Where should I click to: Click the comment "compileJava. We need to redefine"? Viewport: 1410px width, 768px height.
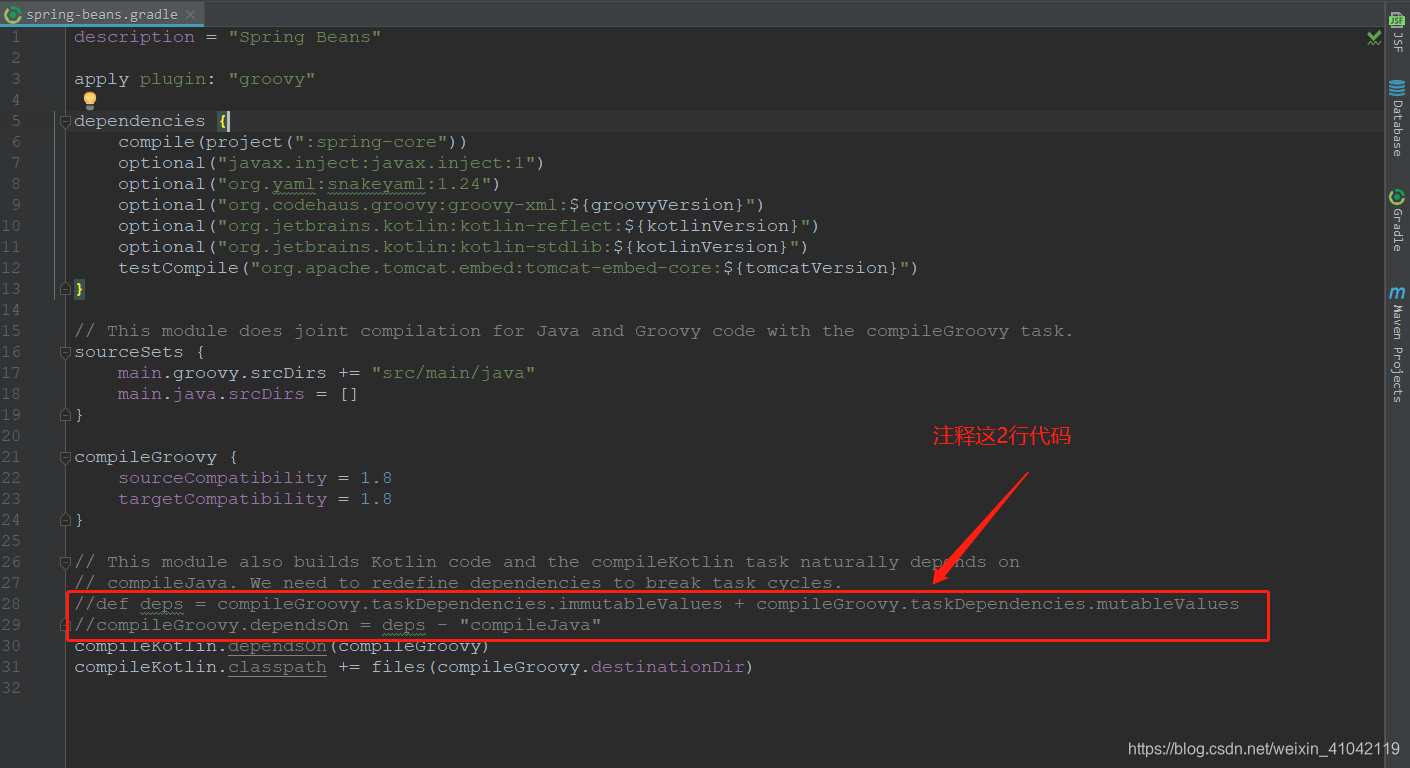point(458,583)
